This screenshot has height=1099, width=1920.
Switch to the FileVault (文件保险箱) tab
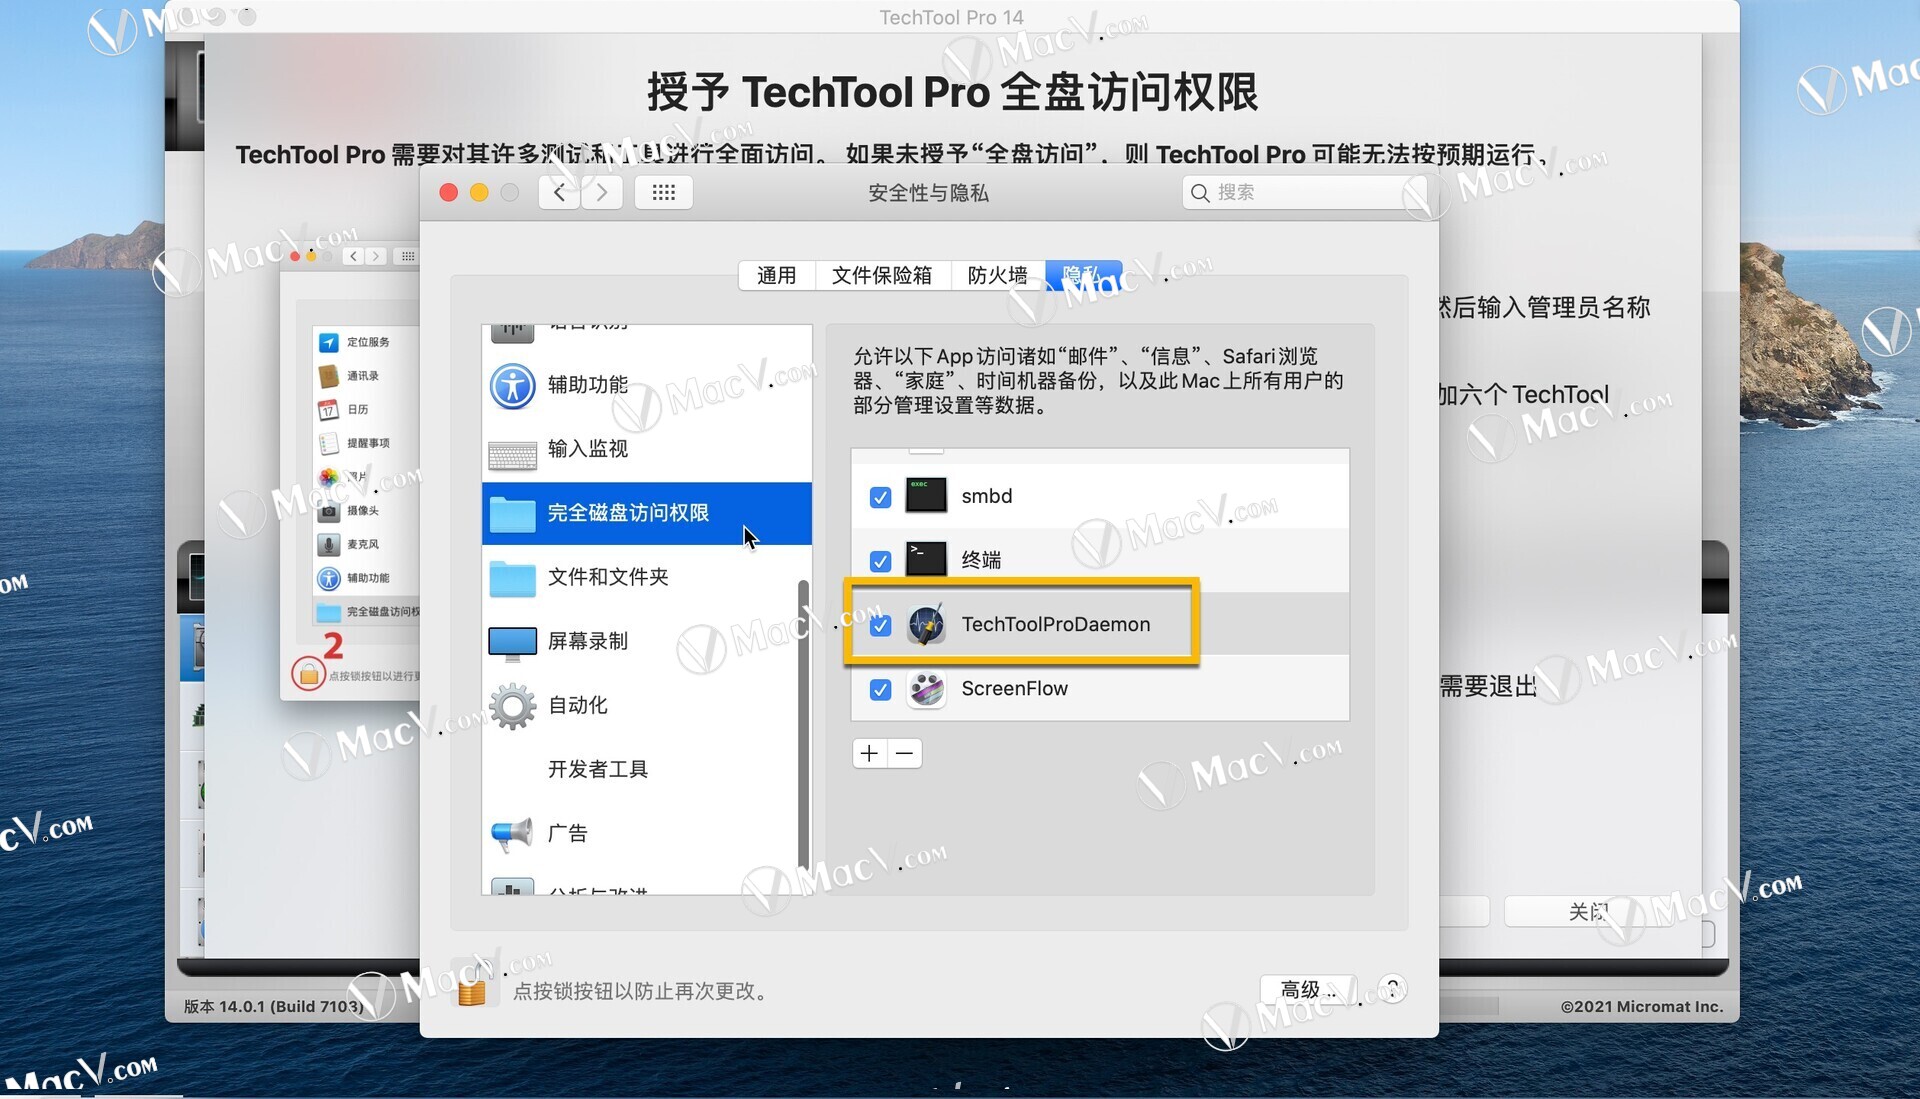(x=882, y=275)
